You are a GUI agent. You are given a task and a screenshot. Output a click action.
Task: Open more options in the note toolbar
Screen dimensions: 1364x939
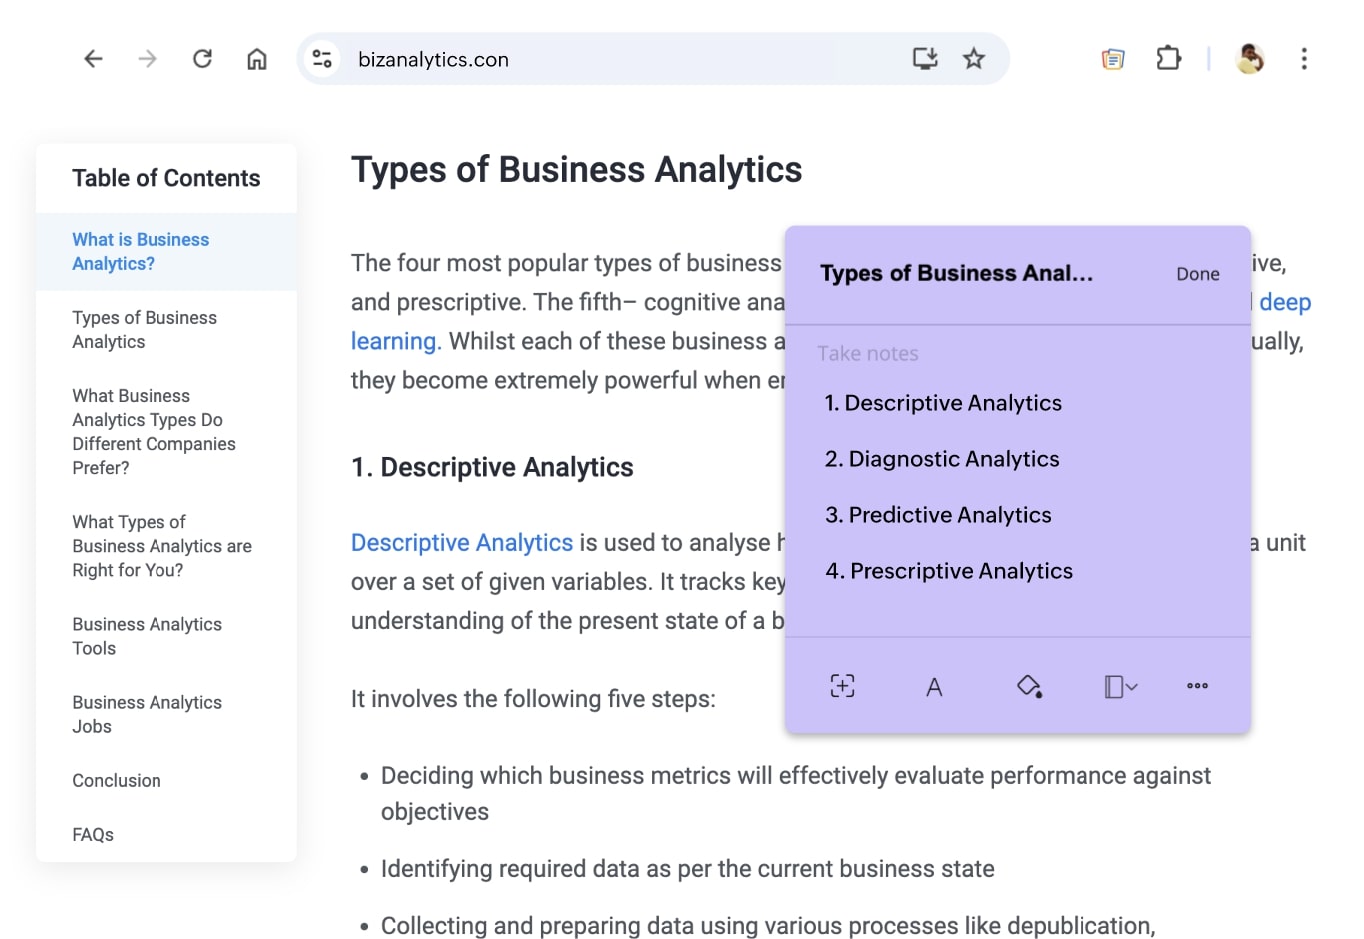click(1197, 686)
